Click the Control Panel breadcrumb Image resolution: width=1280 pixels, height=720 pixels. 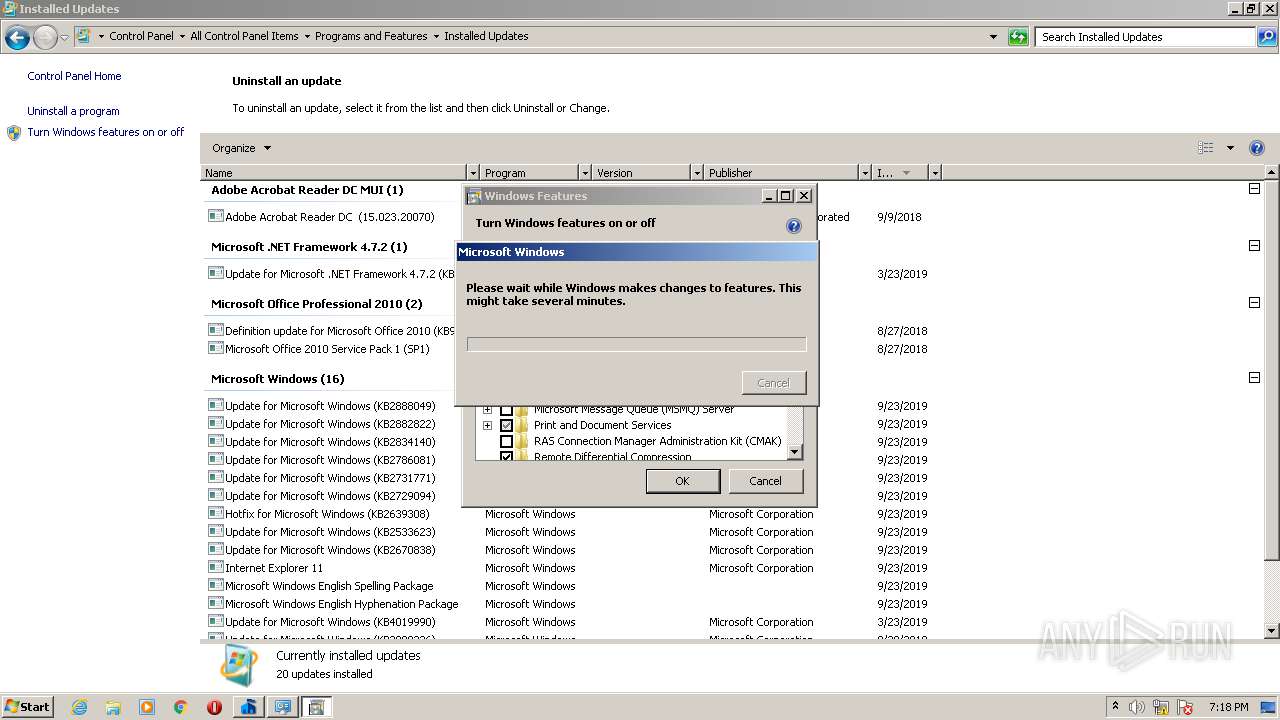coord(141,36)
